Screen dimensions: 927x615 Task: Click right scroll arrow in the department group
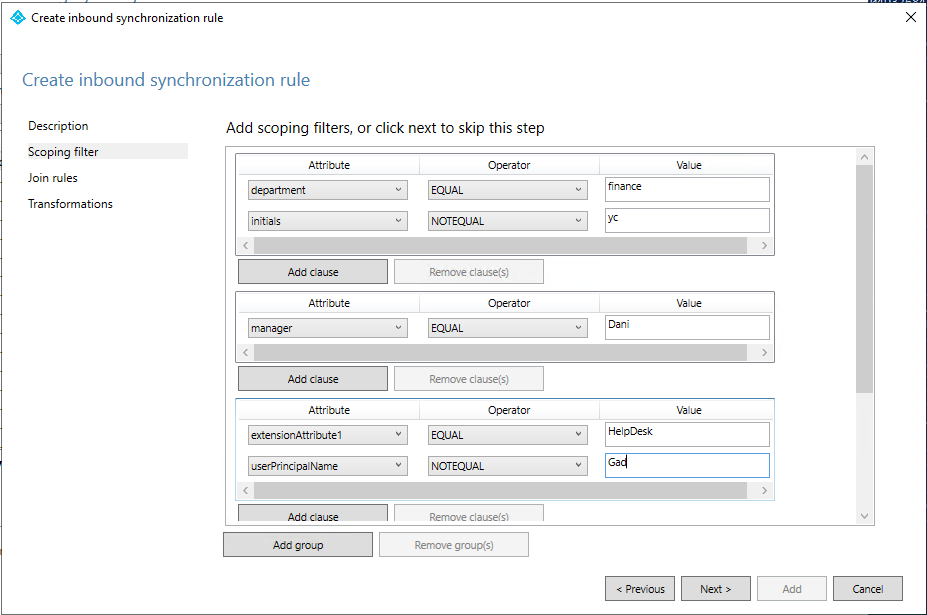point(764,245)
